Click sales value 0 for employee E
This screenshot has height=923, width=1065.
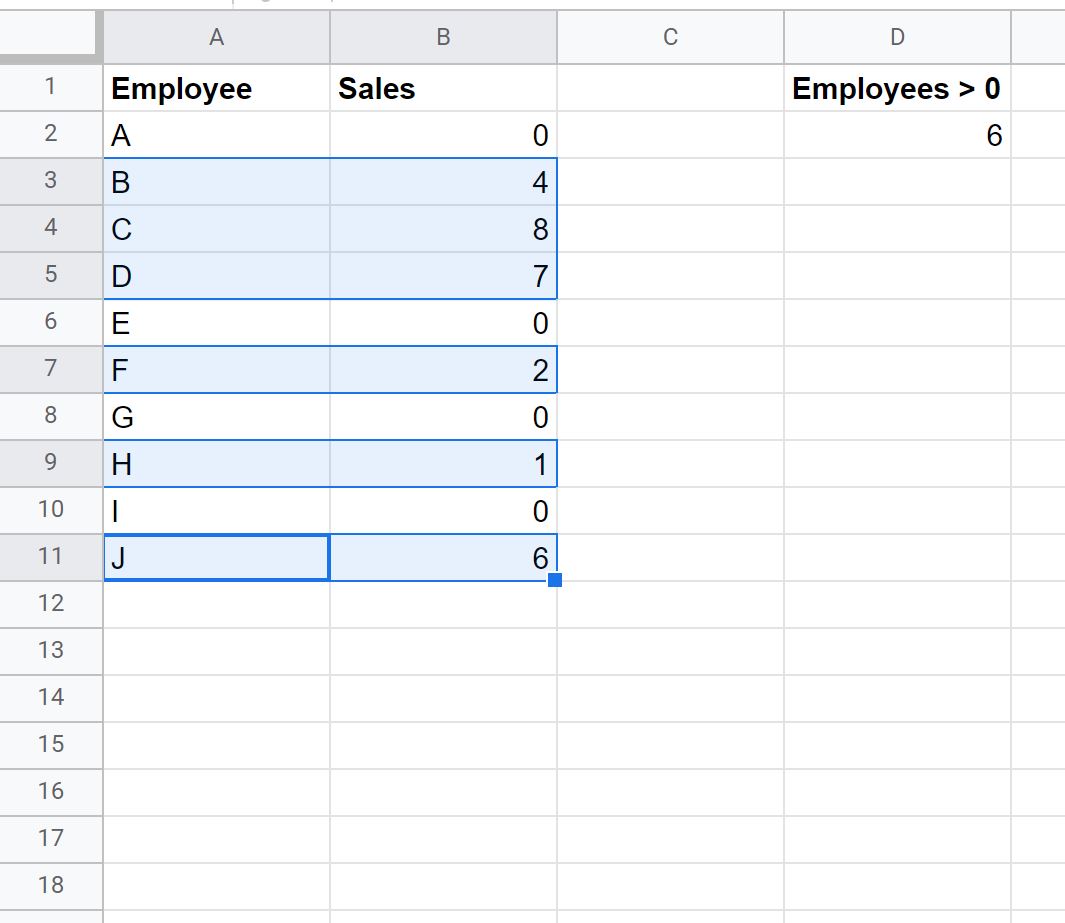(444, 323)
